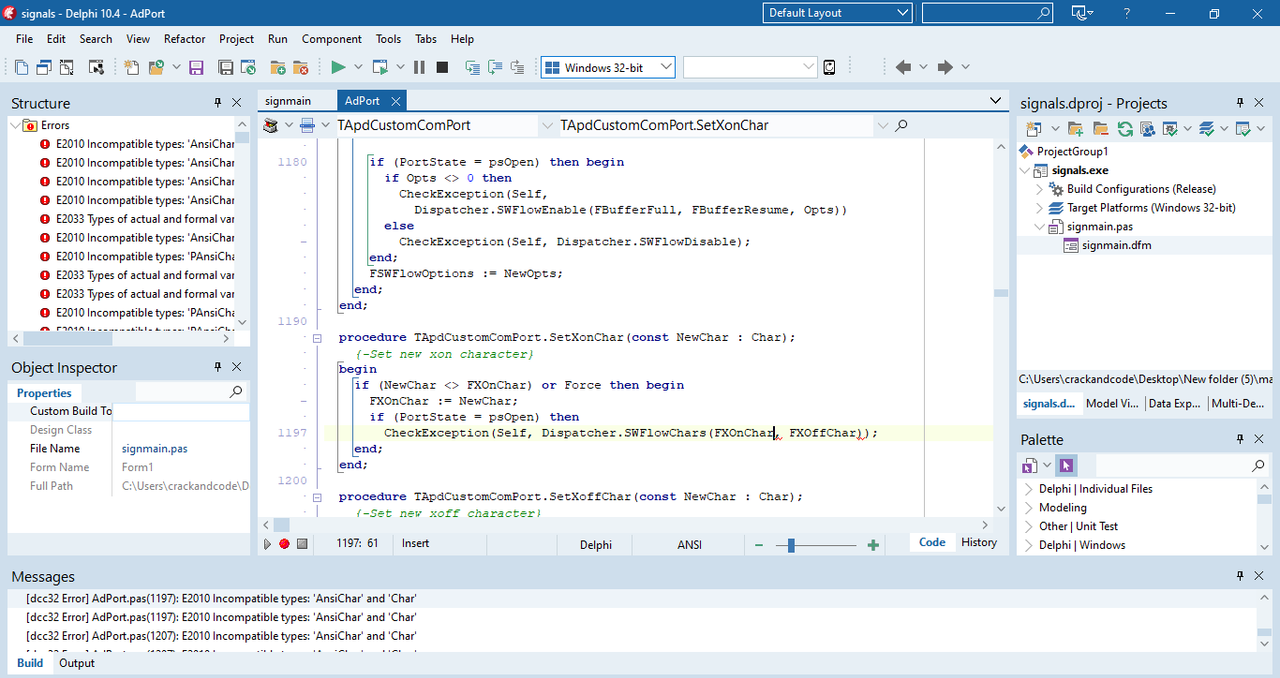Click the View Unit toolbar icon
The width and height of the screenshot is (1280, 678).
click(22, 67)
